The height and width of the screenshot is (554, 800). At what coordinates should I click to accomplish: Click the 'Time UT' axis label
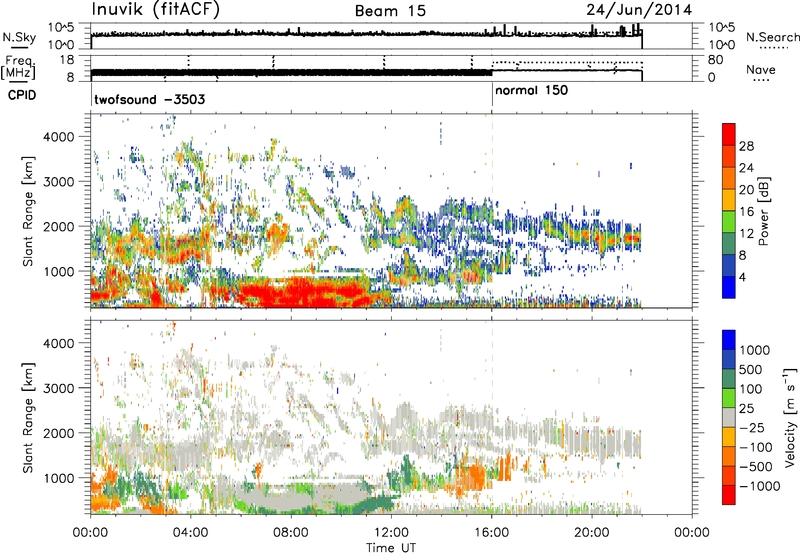(x=391, y=548)
